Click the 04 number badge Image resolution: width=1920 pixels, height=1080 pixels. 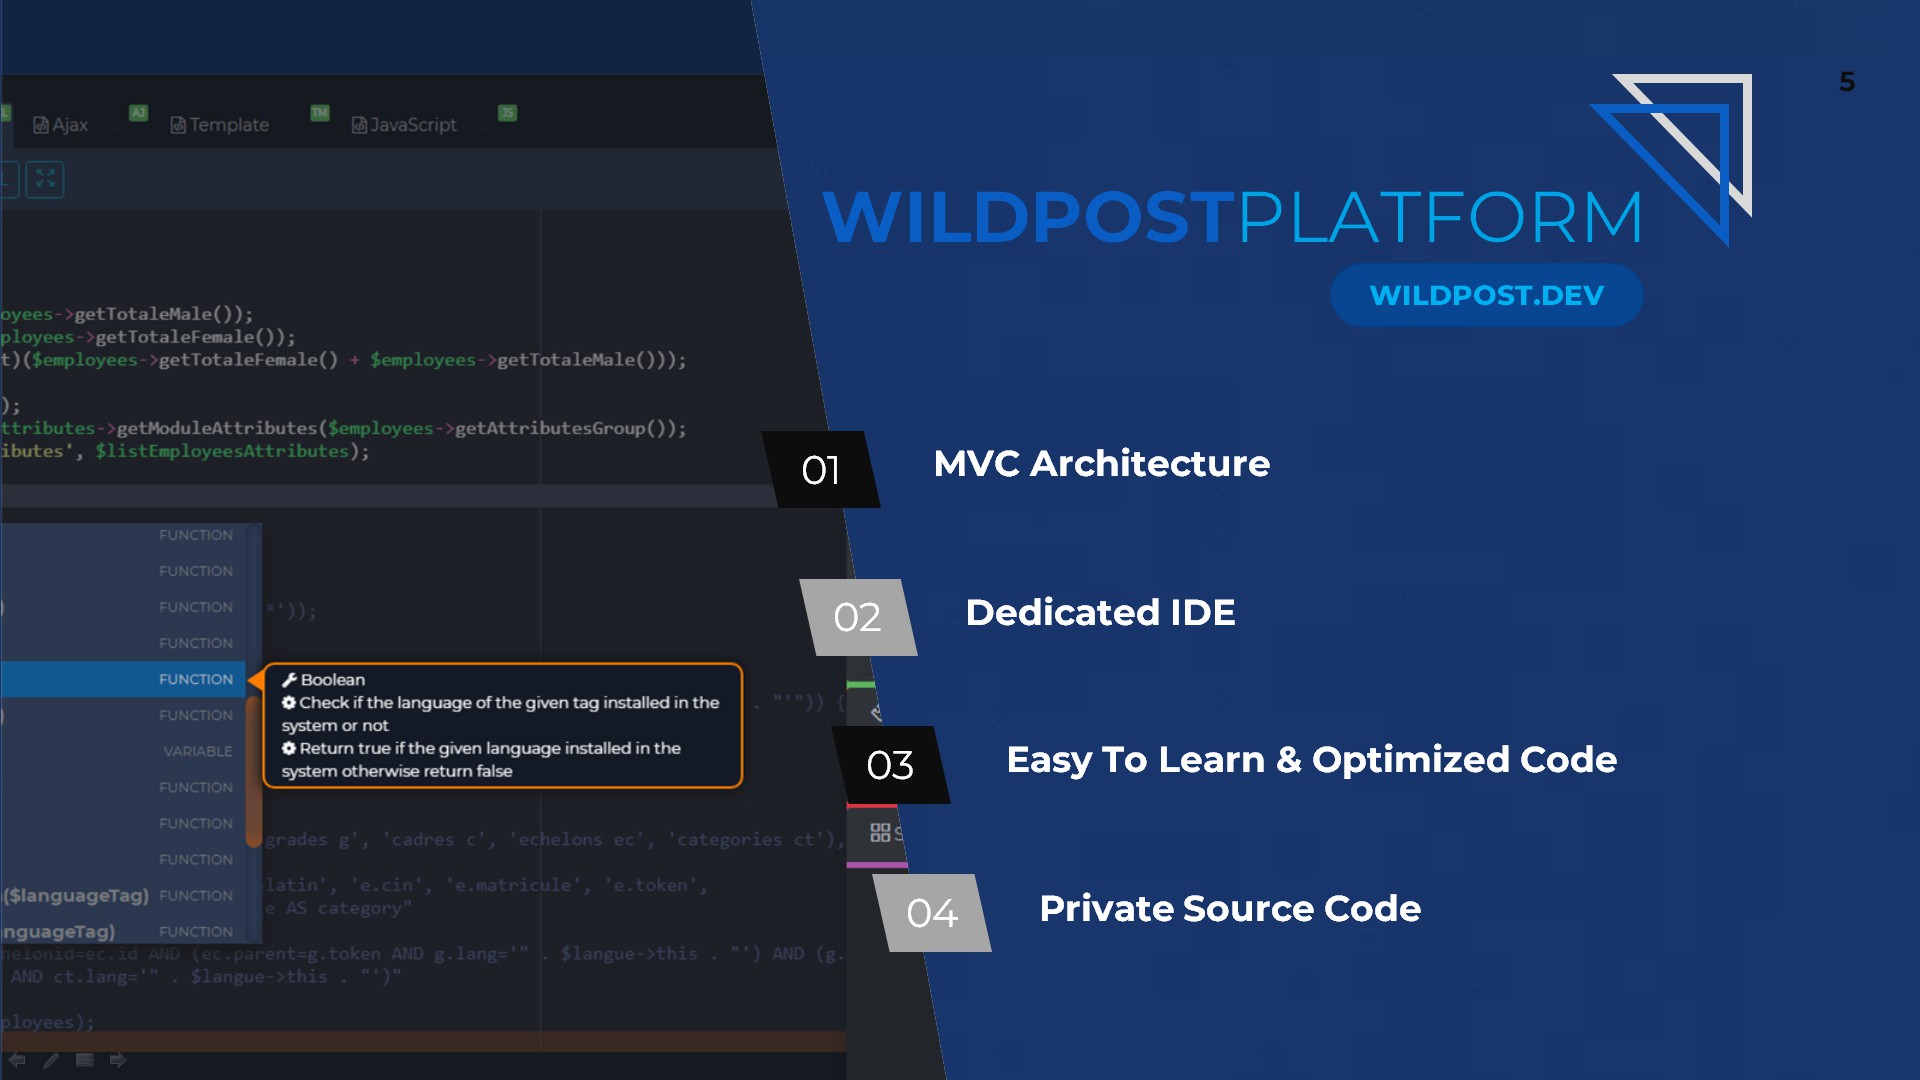pos(932,913)
